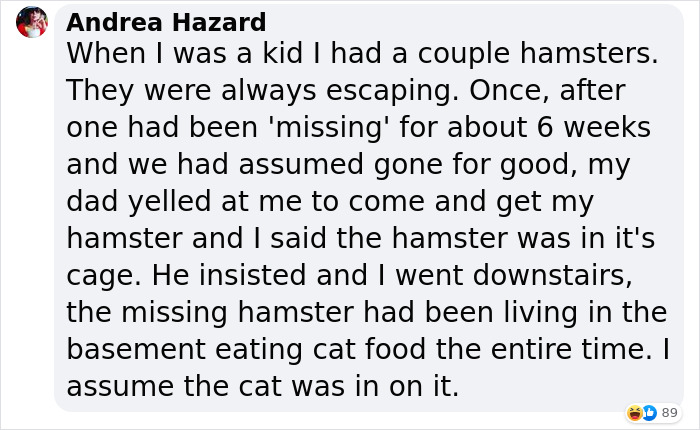This screenshot has width=700, height=430.
Task: Click the Haha laughing reaction emoji
Action: (x=634, y=412)
